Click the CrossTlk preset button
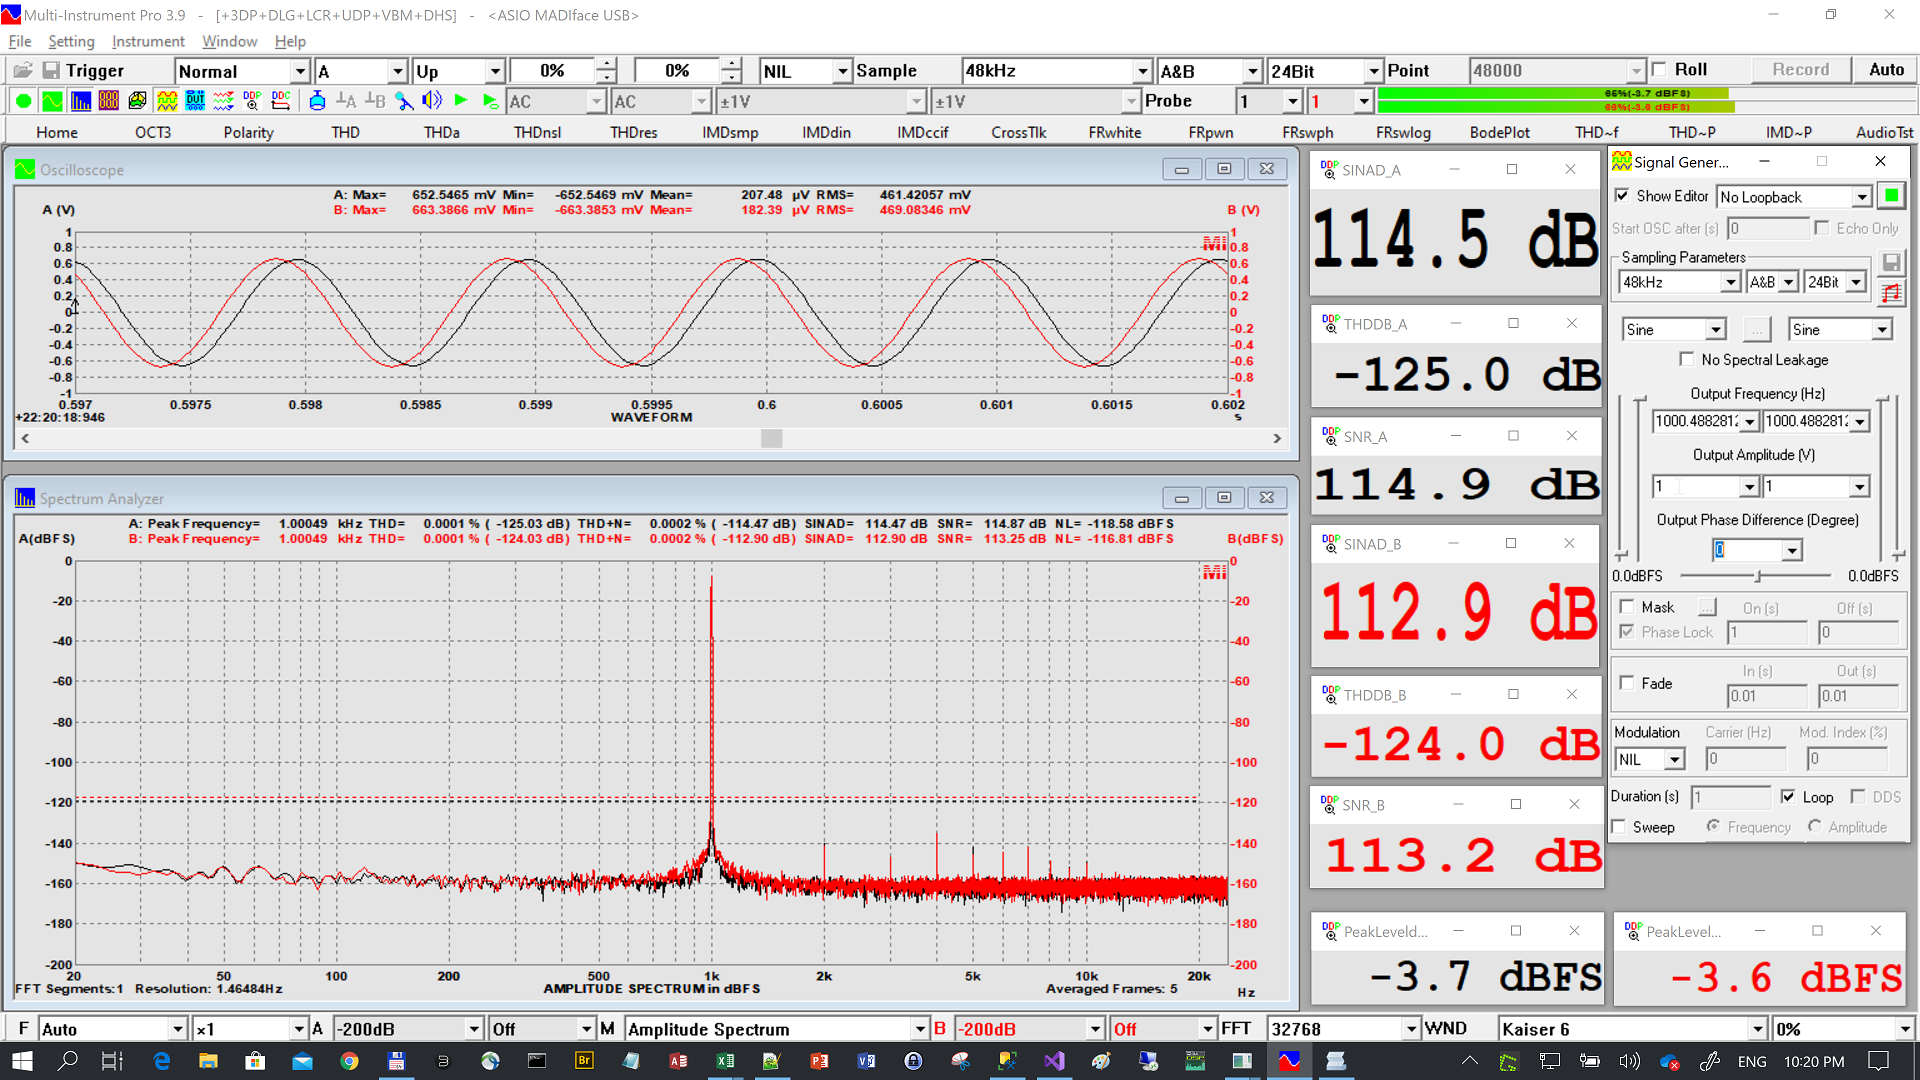Screen dimensions: 1920x1080 [x=1018, y=132]
